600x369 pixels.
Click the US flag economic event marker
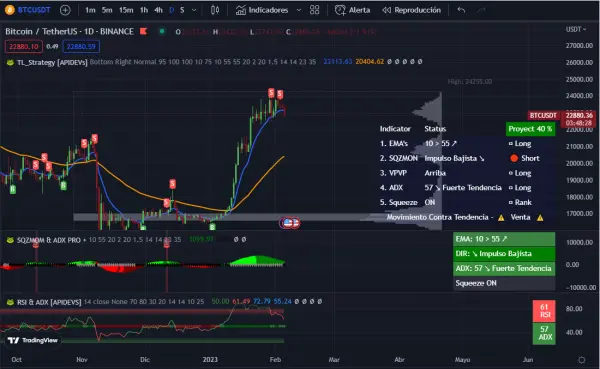(288, 223)
